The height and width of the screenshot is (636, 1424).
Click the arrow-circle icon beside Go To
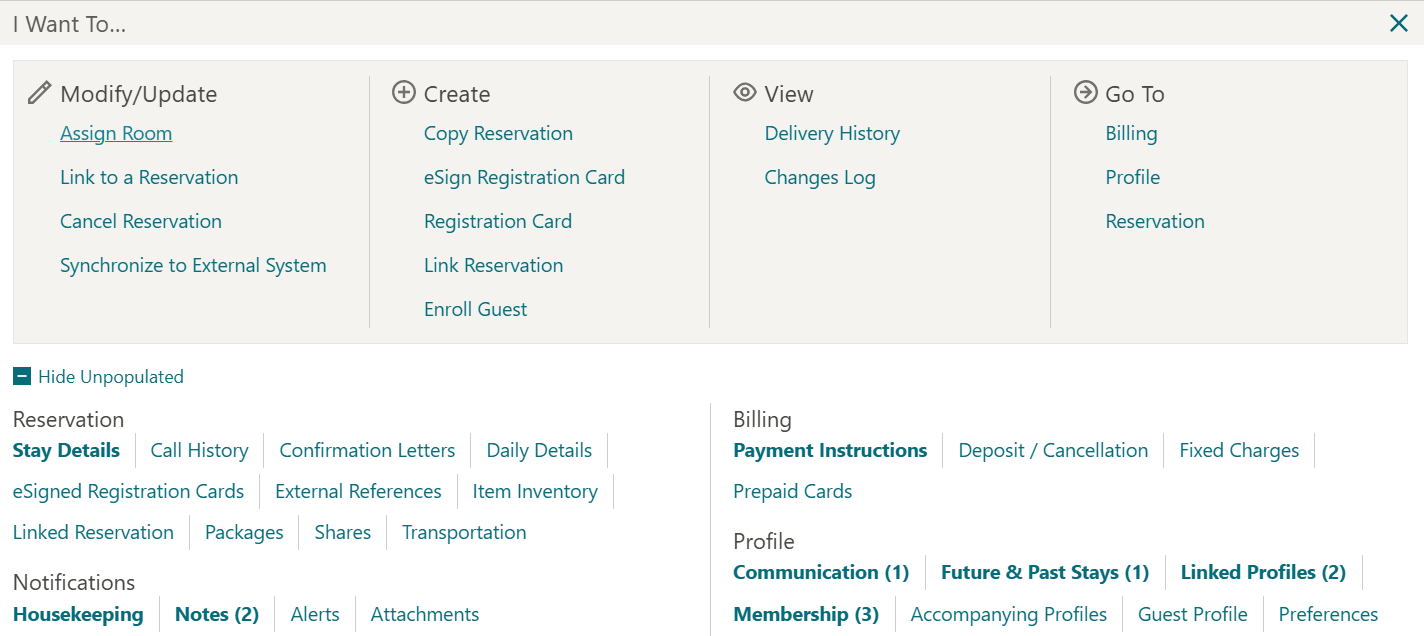(1085, 92)
